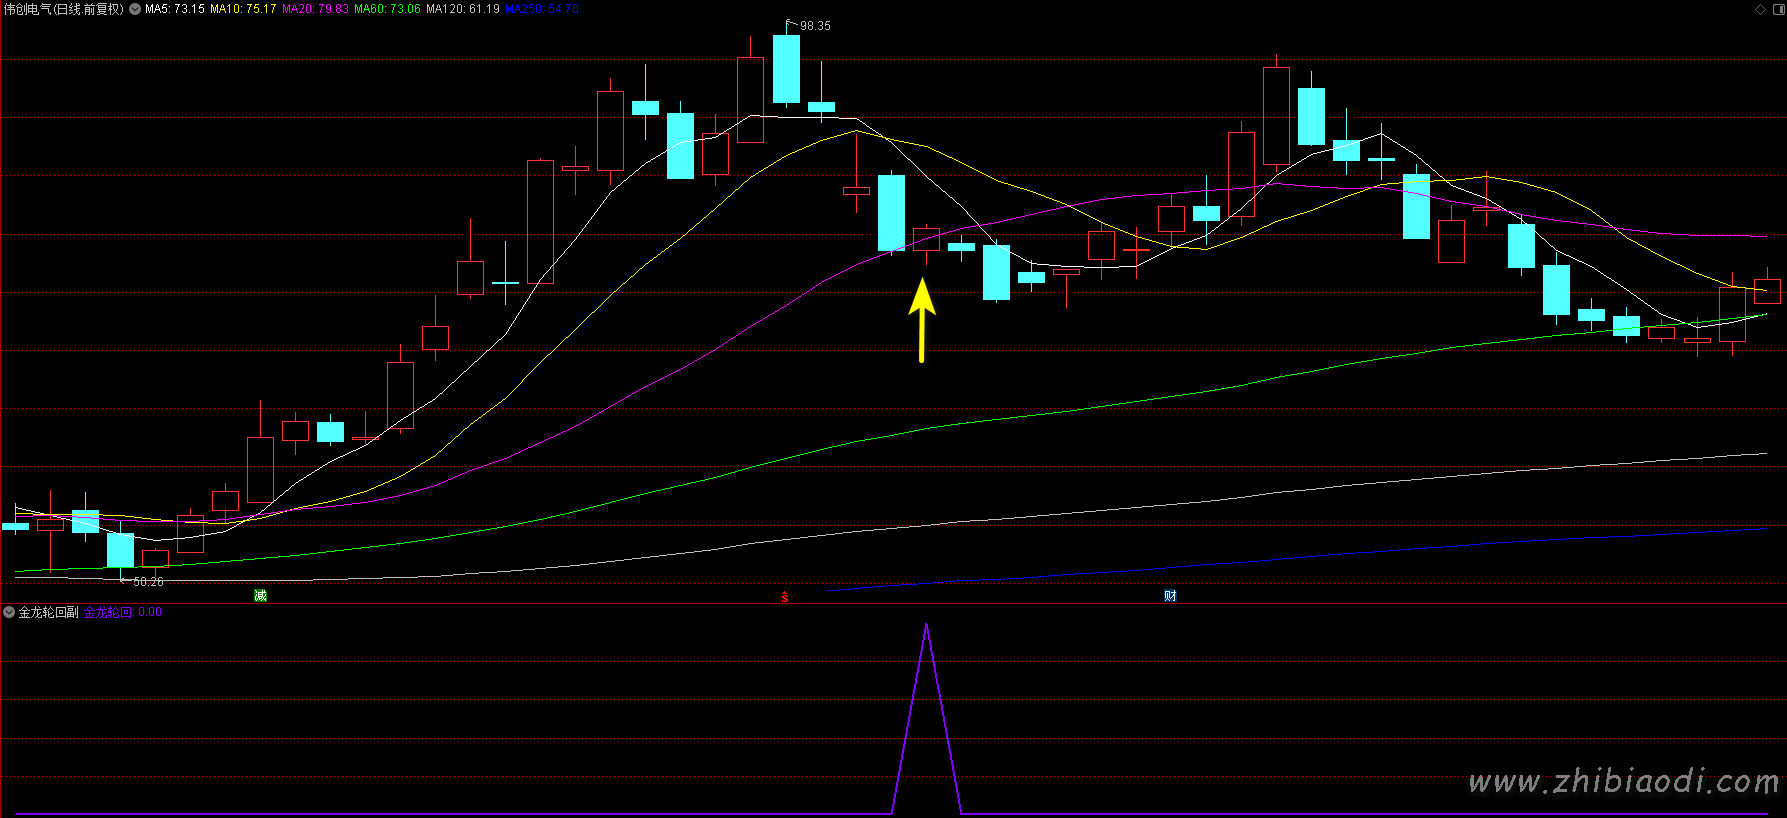Click the 金龙轮回副 indicator name

[x=48, y=612]
